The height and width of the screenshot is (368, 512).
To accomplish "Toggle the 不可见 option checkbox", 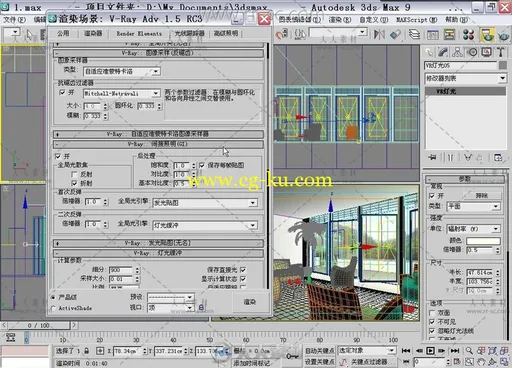I will pyautogui.click(x=432, y=322).
